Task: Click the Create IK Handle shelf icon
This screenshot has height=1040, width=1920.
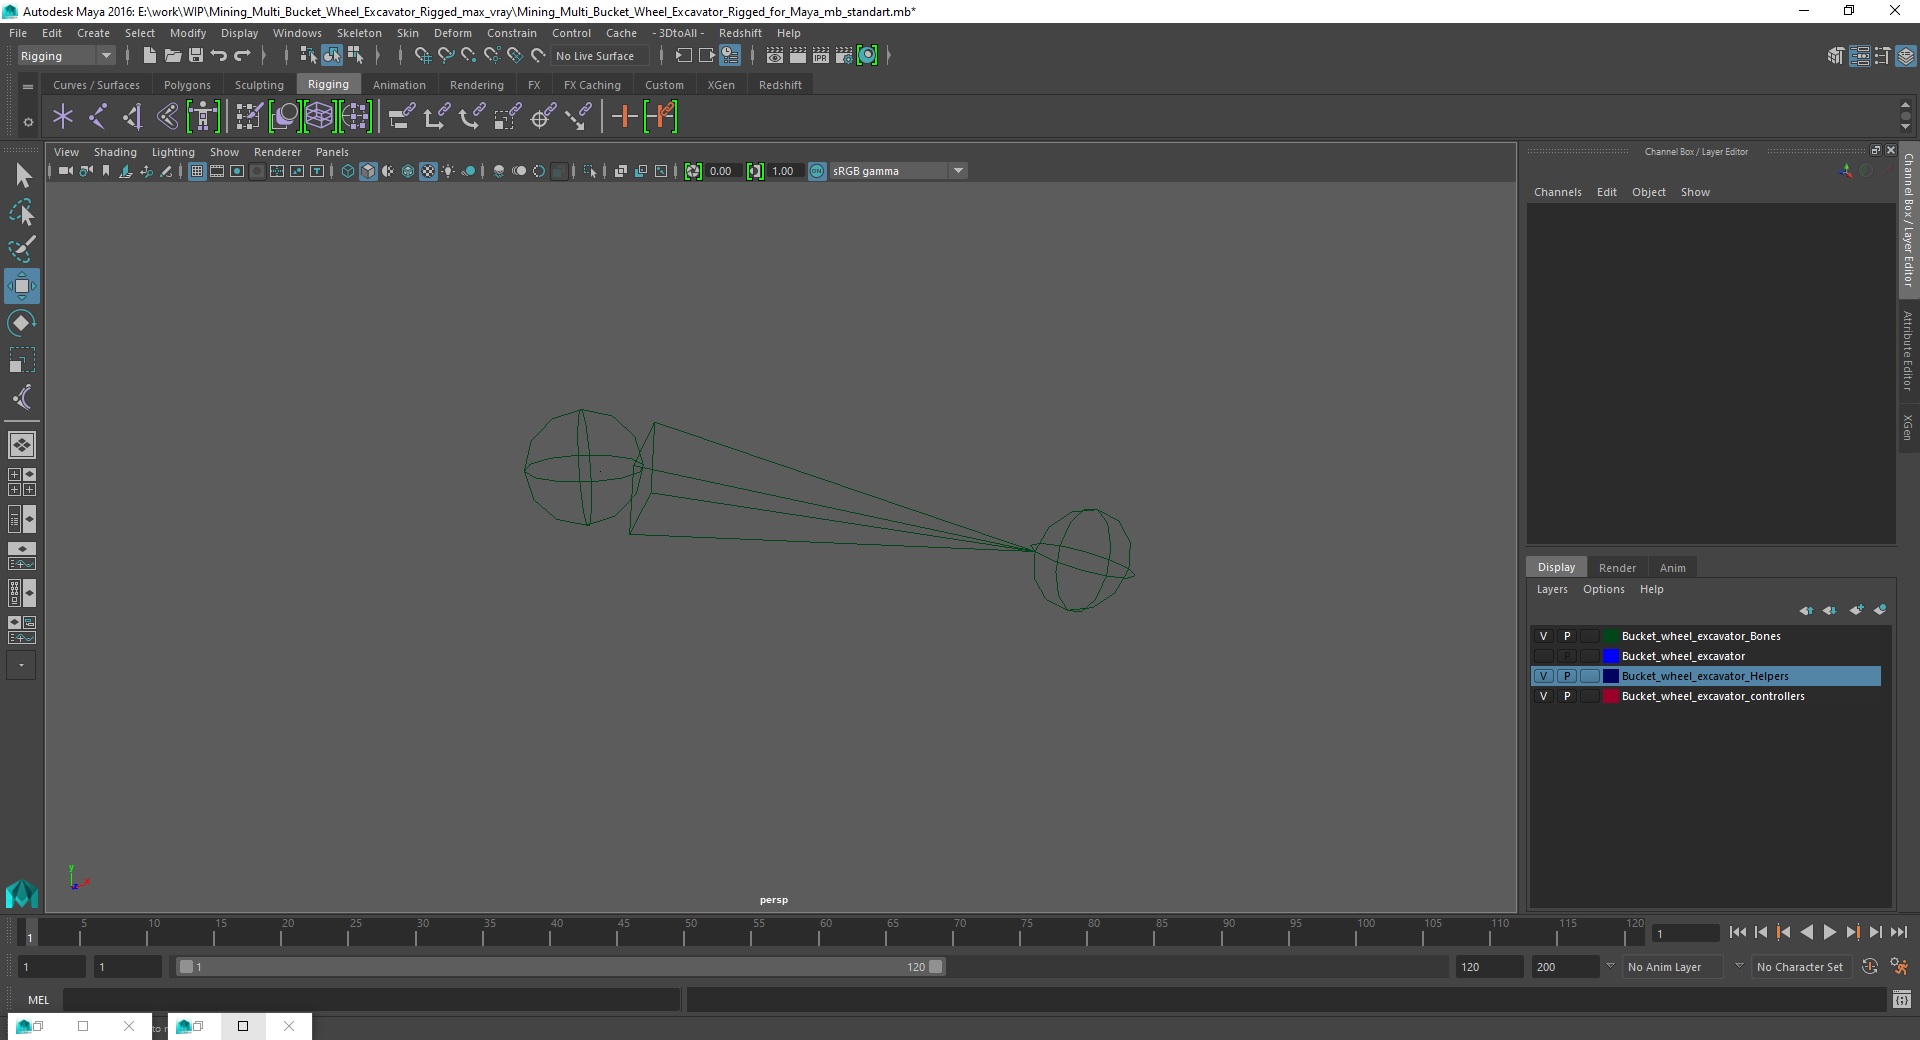Action: point(133,117)
